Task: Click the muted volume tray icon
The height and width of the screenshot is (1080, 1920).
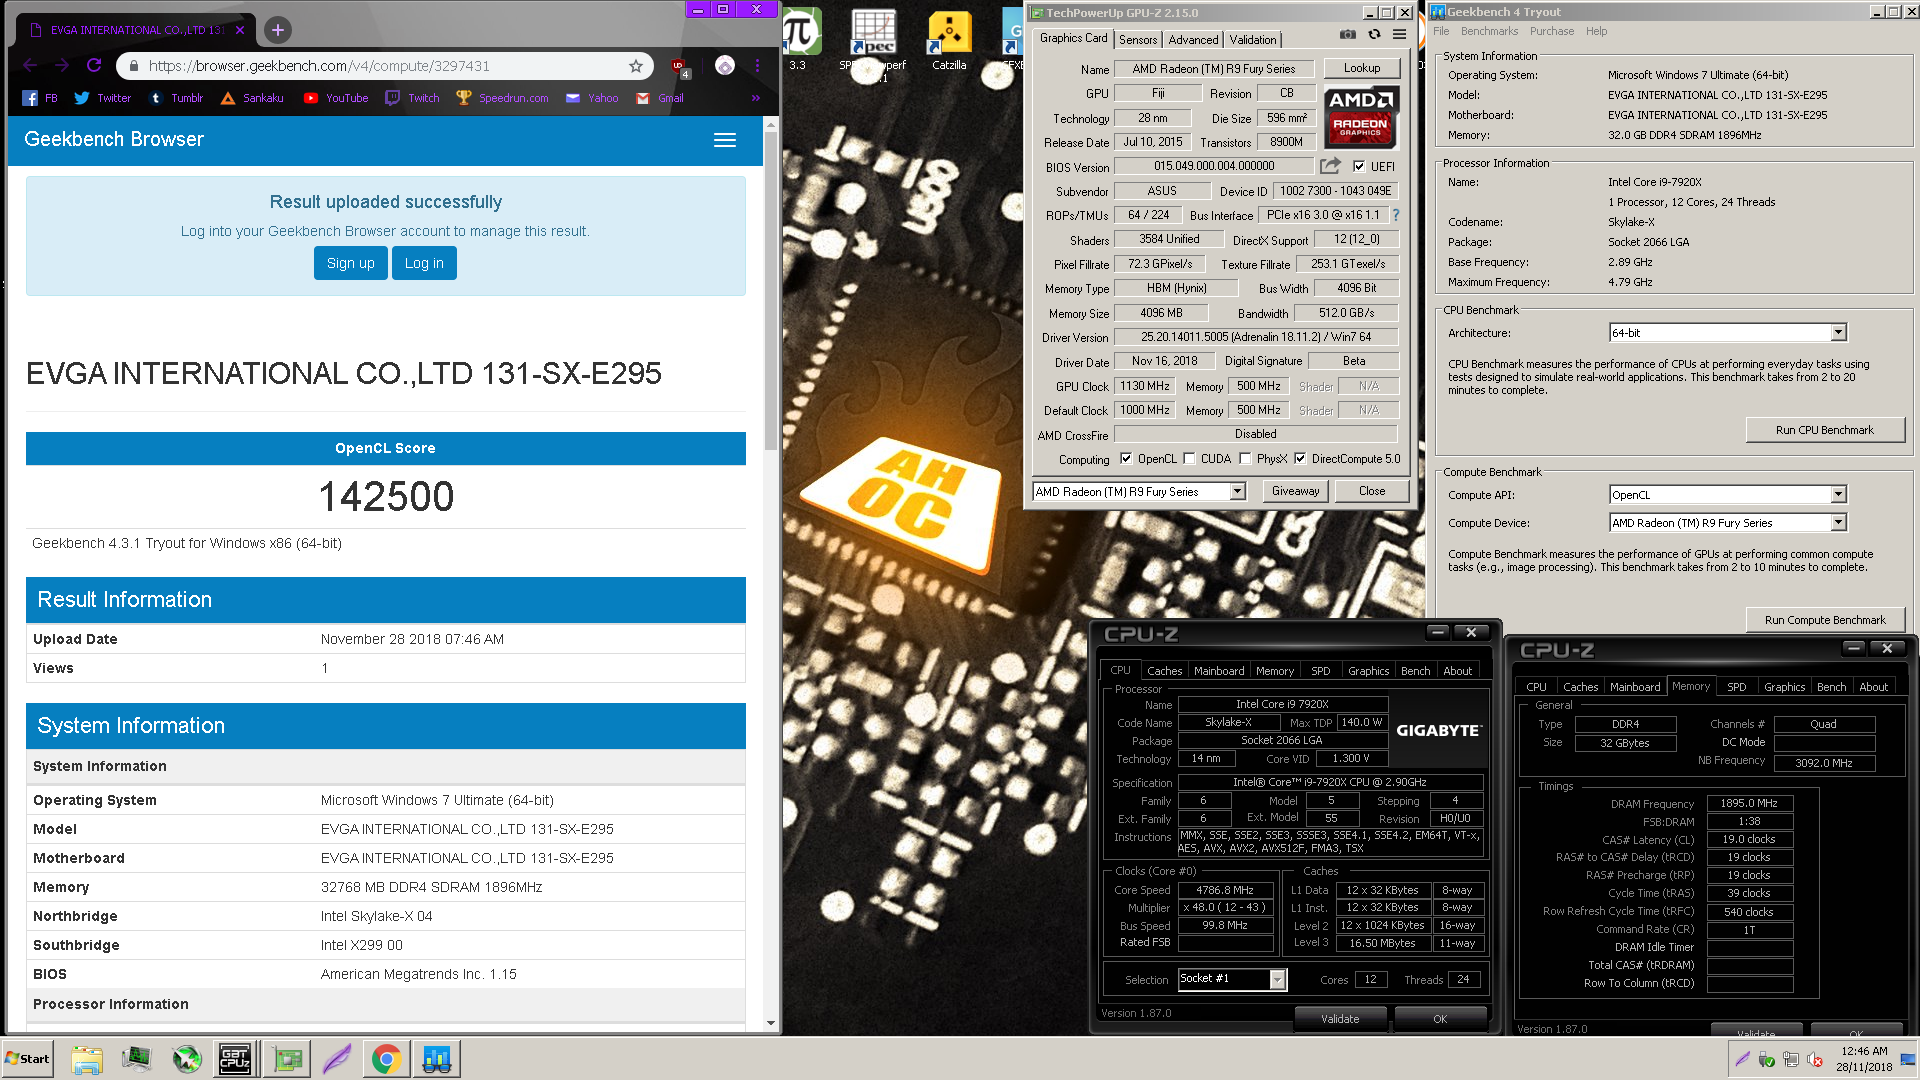Action: pyautogui.click(x=1815, y=1060)
